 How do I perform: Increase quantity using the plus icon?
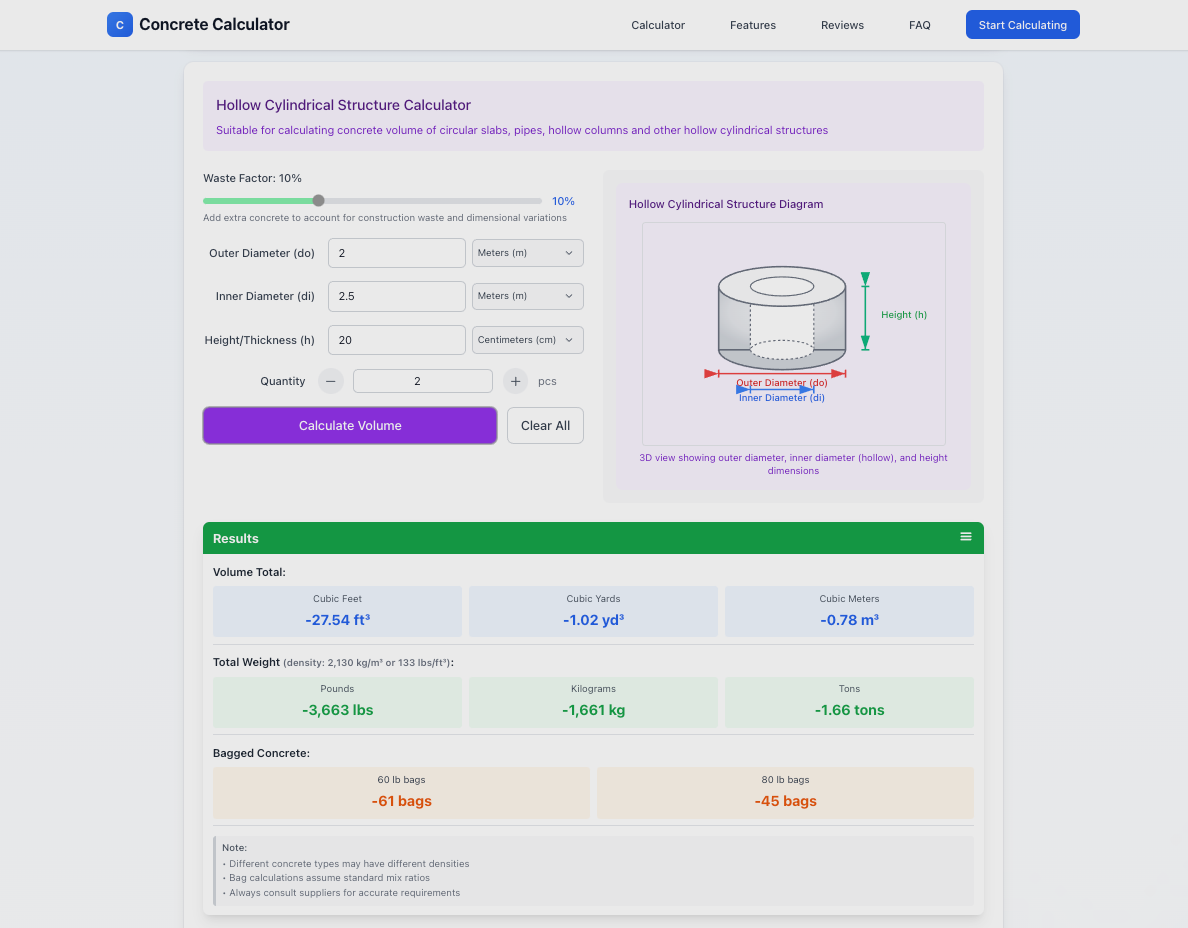tap(514, 381)
